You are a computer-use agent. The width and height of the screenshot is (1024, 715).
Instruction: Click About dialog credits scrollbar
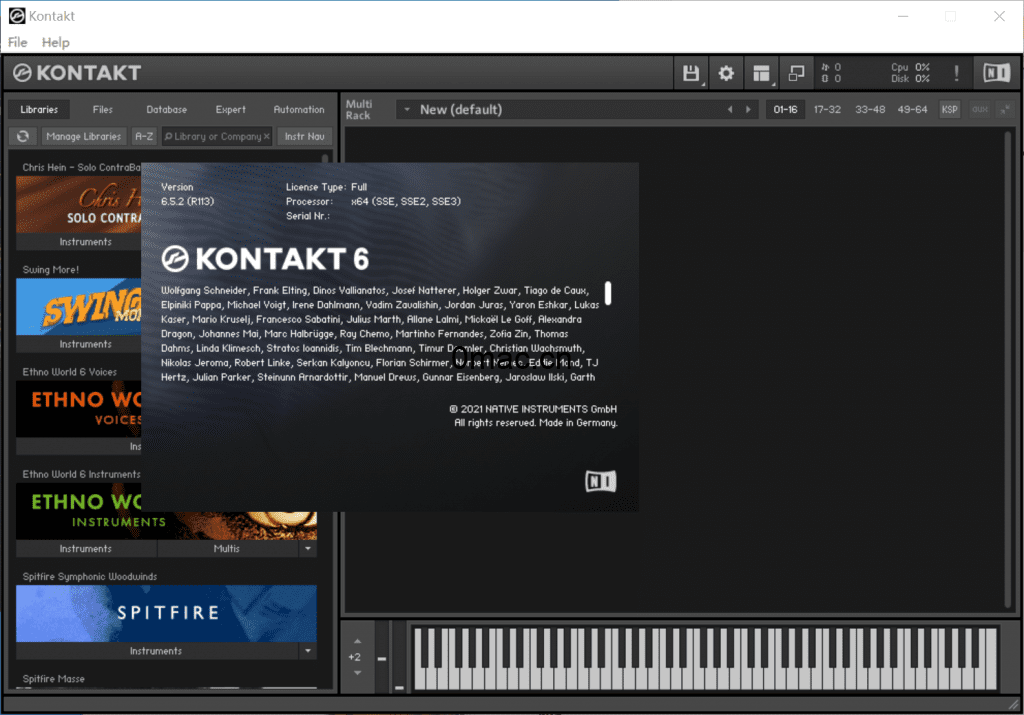coord(608,293)
